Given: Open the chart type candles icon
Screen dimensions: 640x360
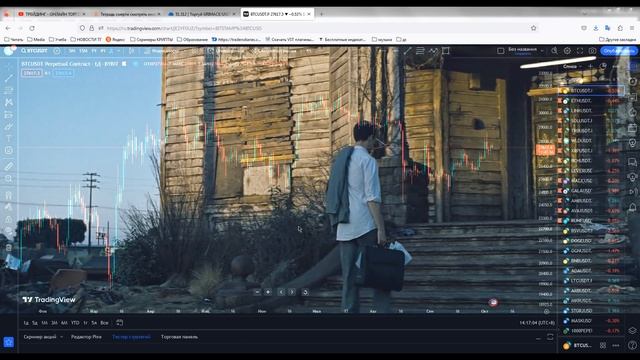Looking at the screenshot, I should coord(131,51).
